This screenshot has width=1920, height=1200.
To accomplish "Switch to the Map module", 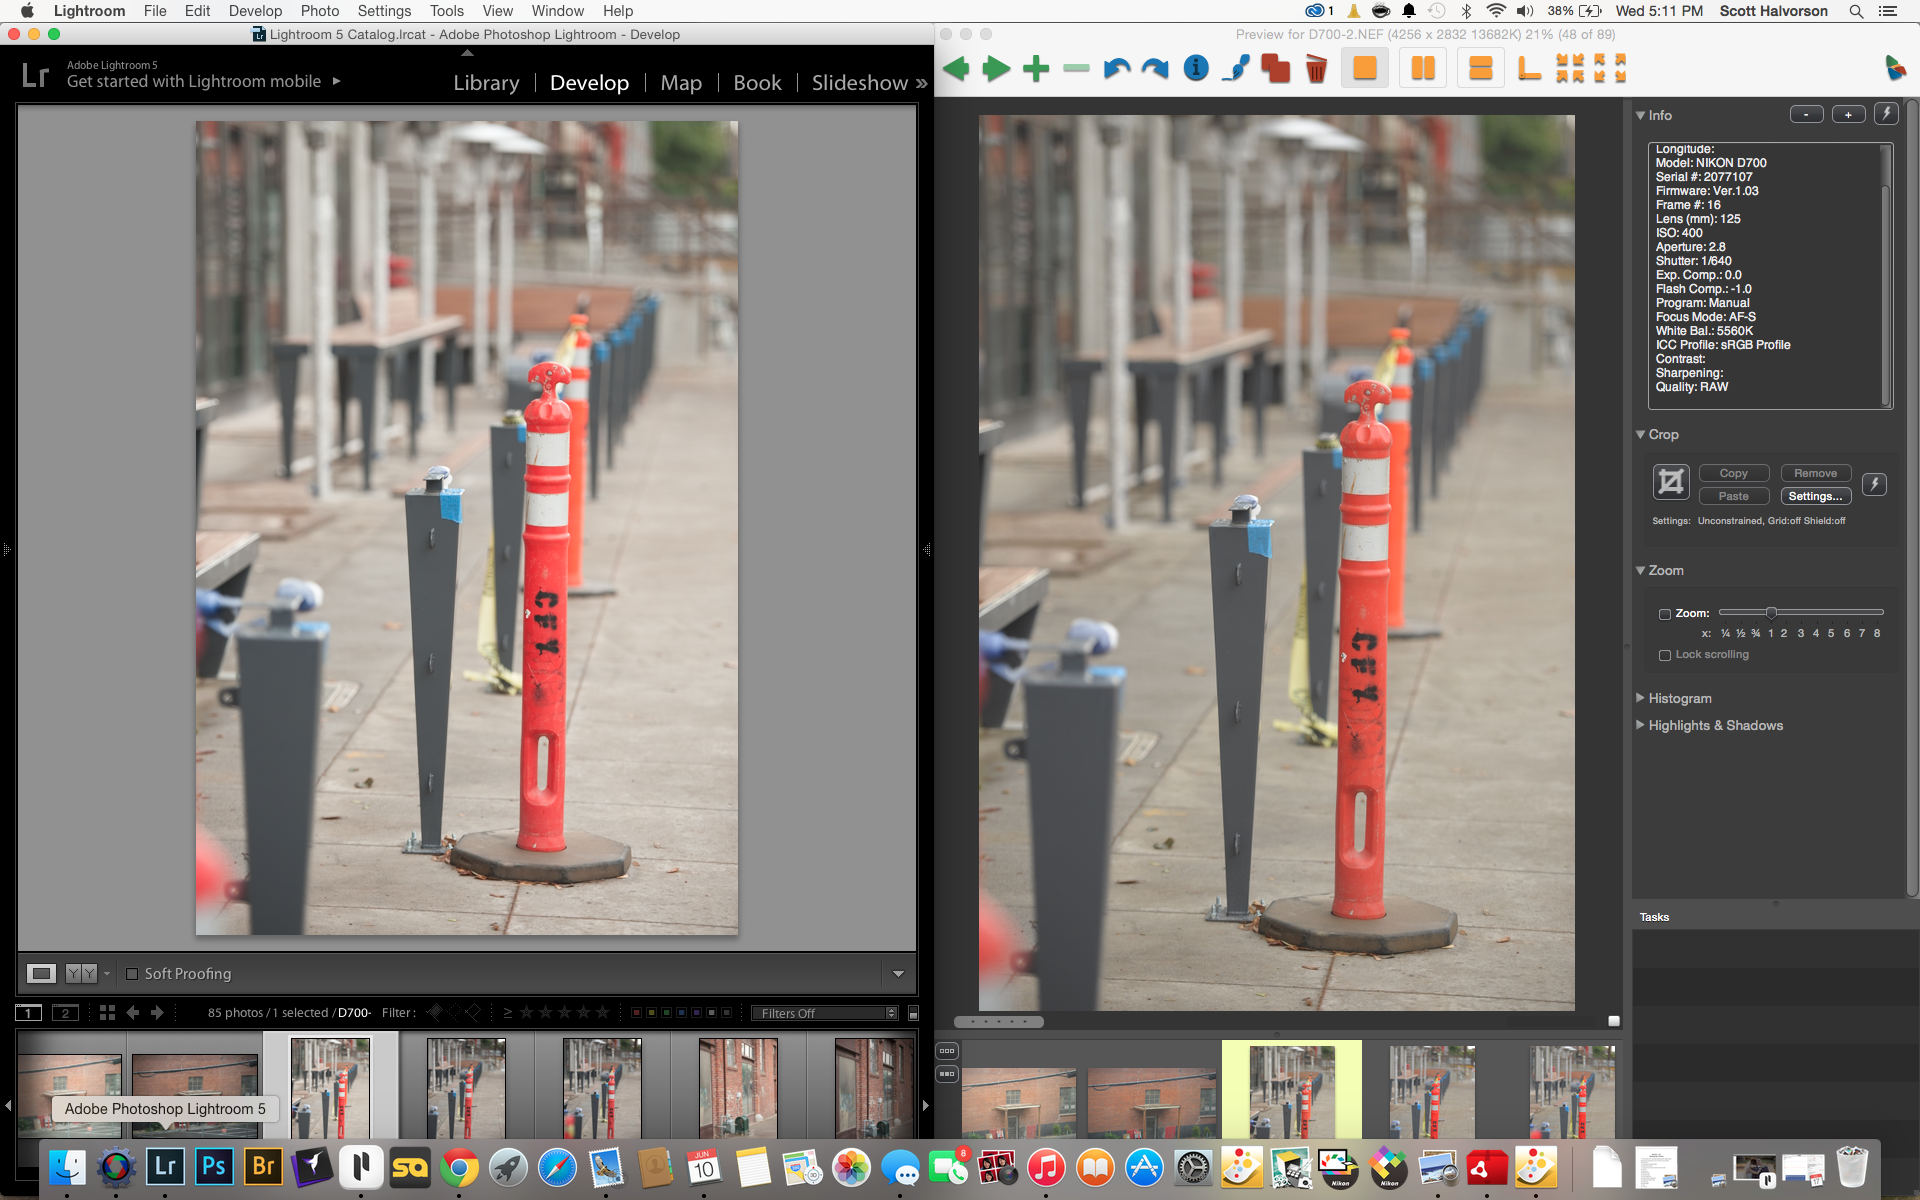I will tap(681, 83).
